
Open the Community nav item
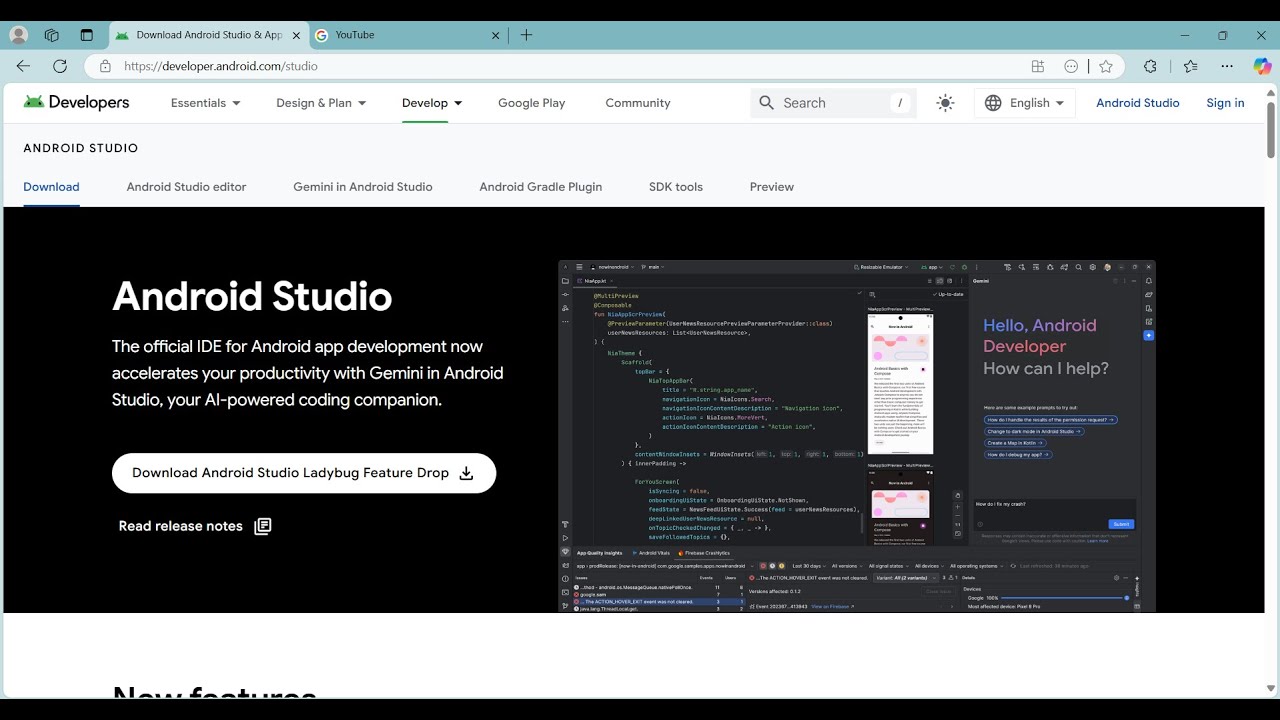638,103
